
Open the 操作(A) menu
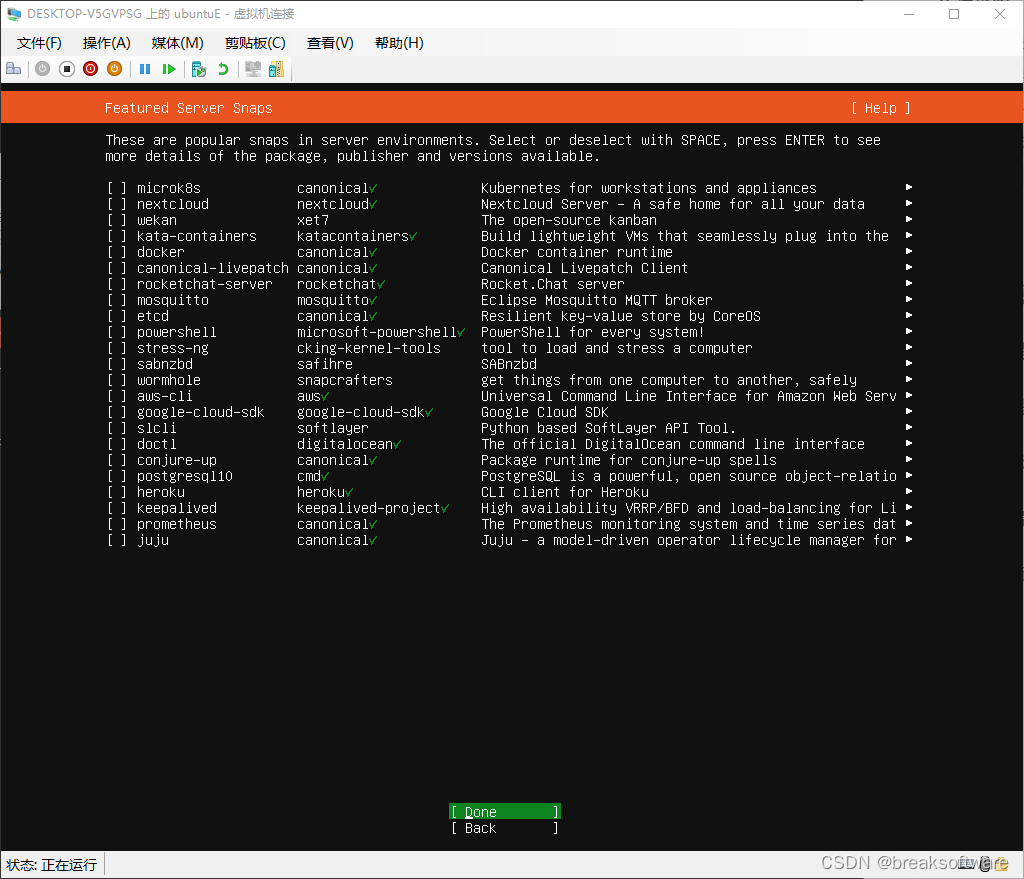[106, 43]
